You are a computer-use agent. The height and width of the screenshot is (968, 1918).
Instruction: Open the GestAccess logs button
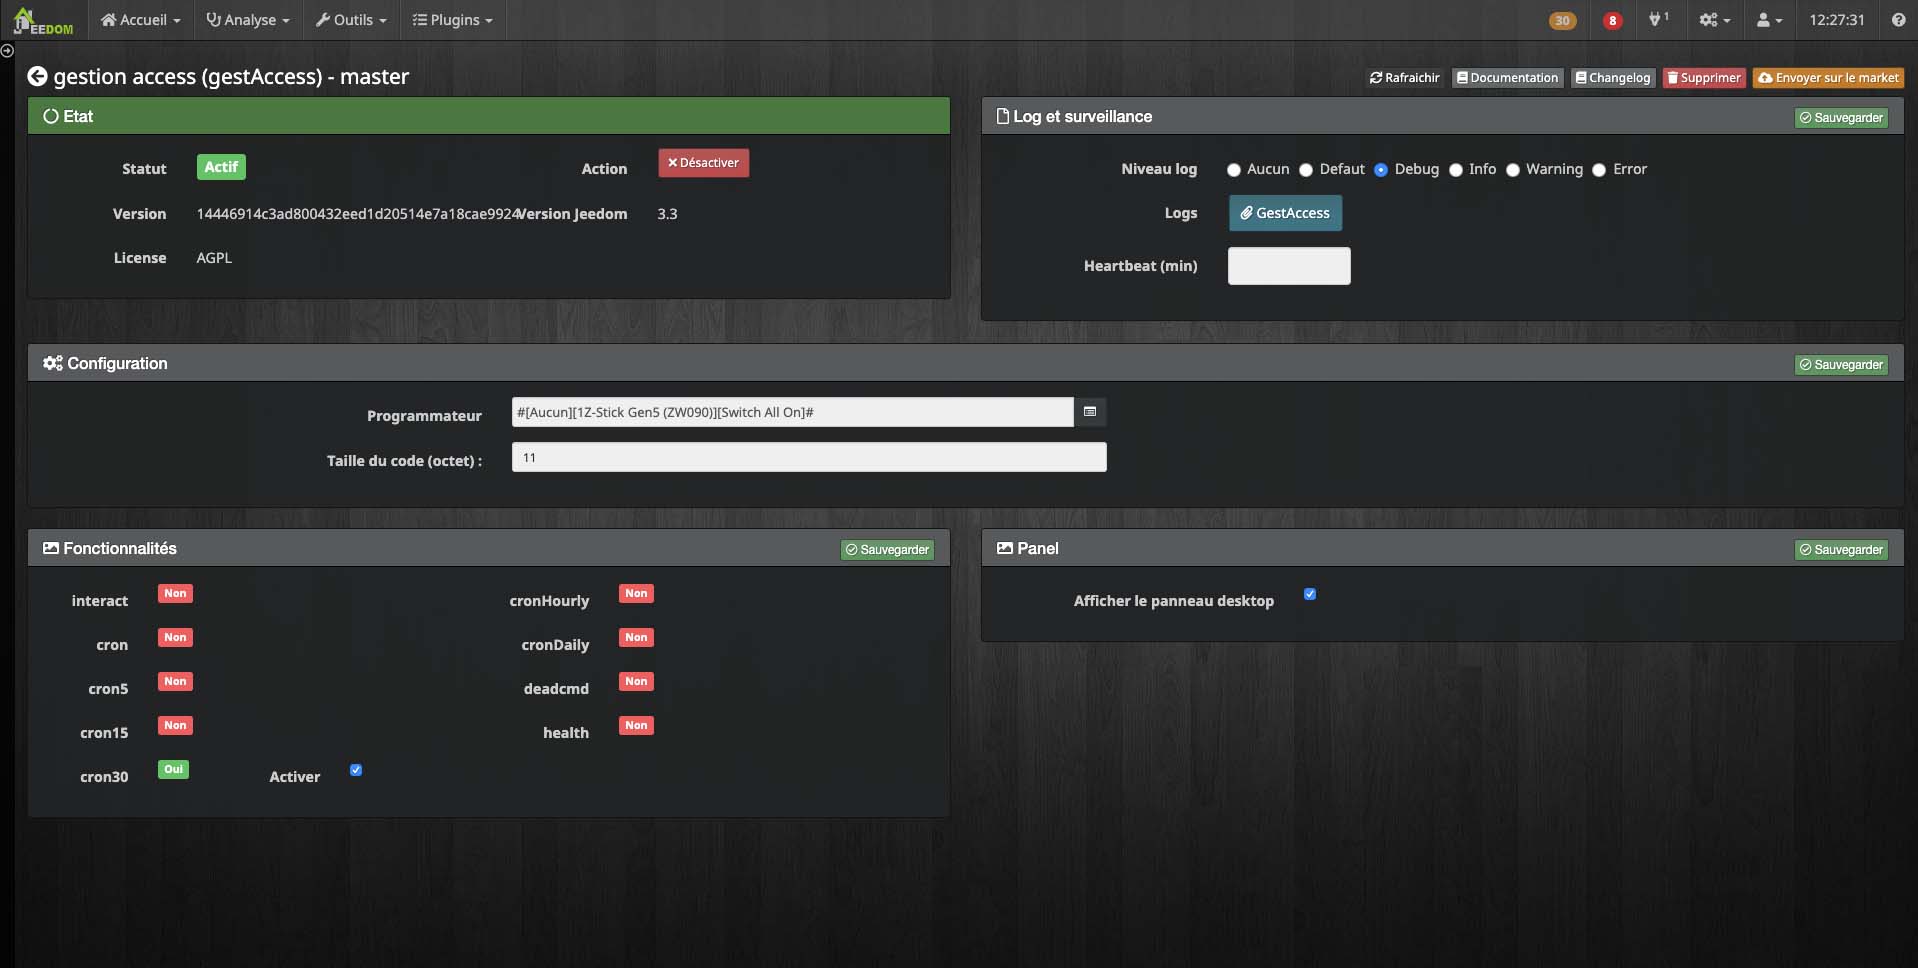1285,213
